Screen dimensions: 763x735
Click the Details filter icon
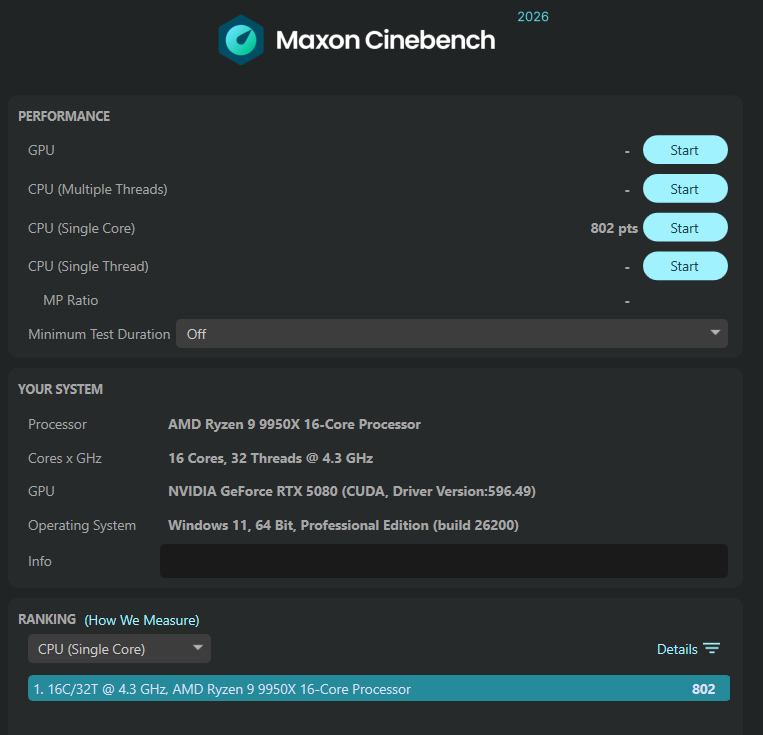tap(711, 648)
